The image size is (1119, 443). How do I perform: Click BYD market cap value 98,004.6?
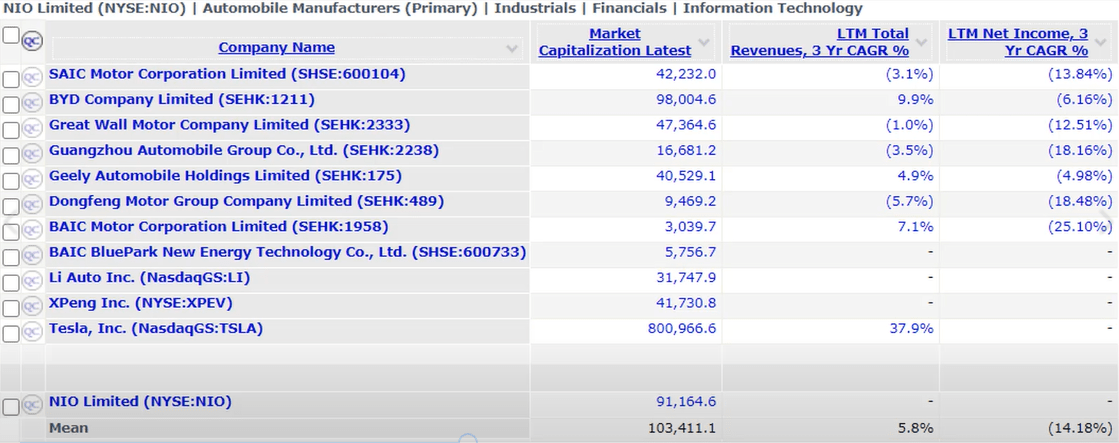click(x=686, y=99)
